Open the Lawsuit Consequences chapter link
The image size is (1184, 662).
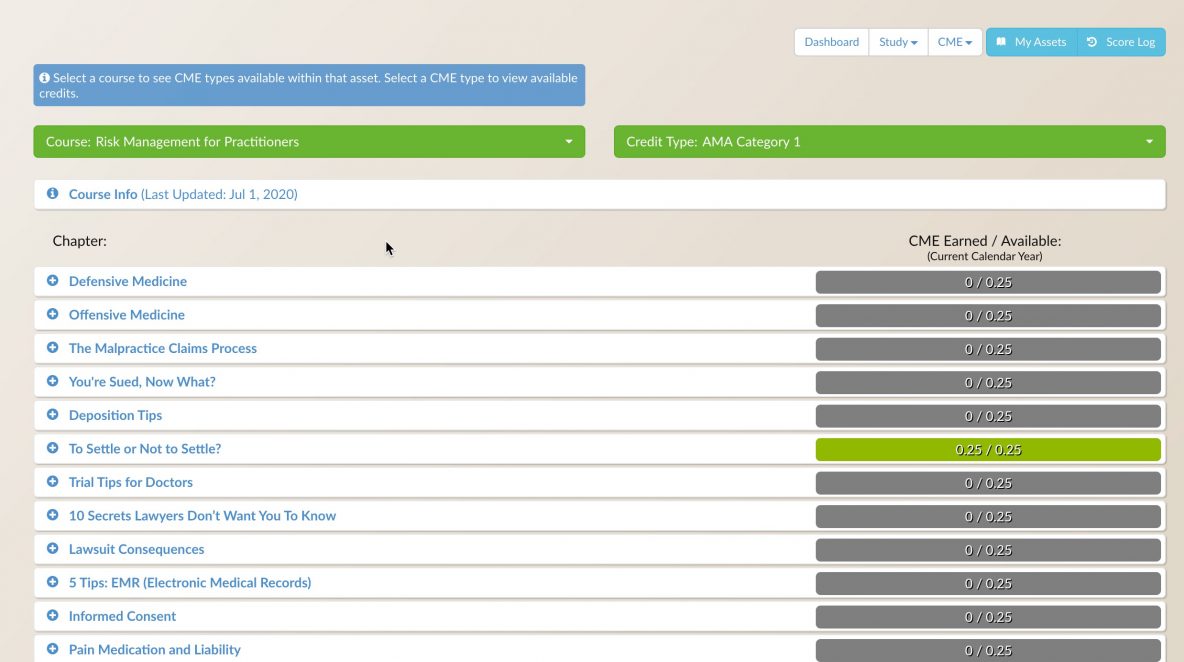(137, 549)
